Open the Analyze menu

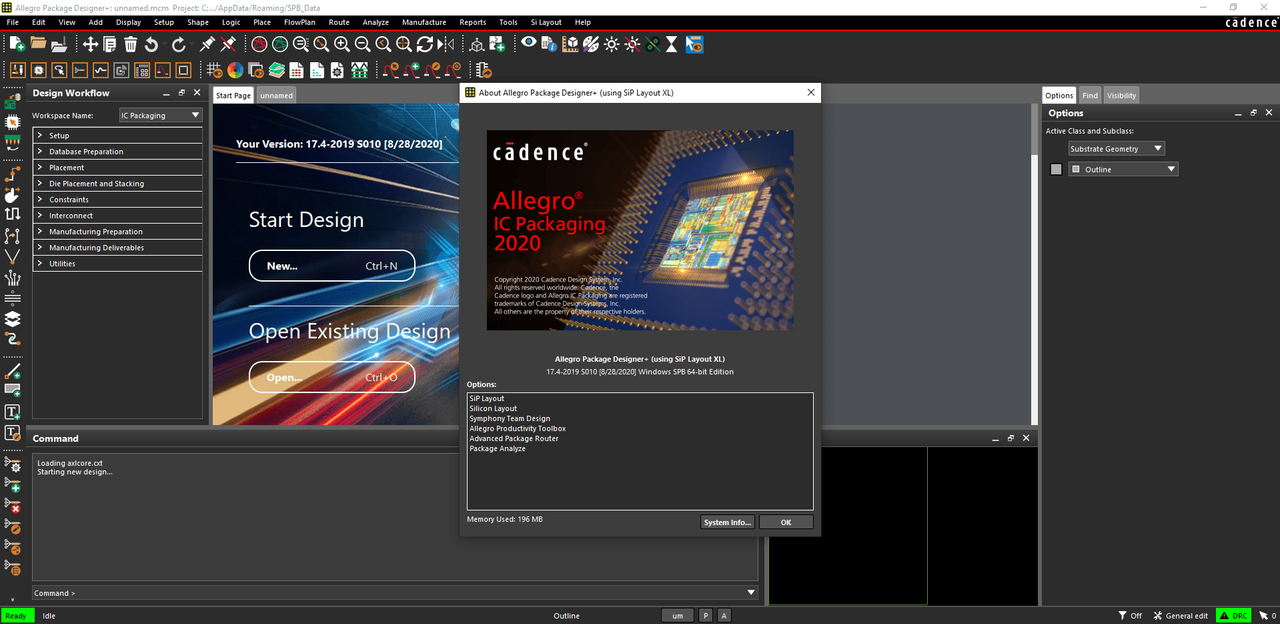376,22
